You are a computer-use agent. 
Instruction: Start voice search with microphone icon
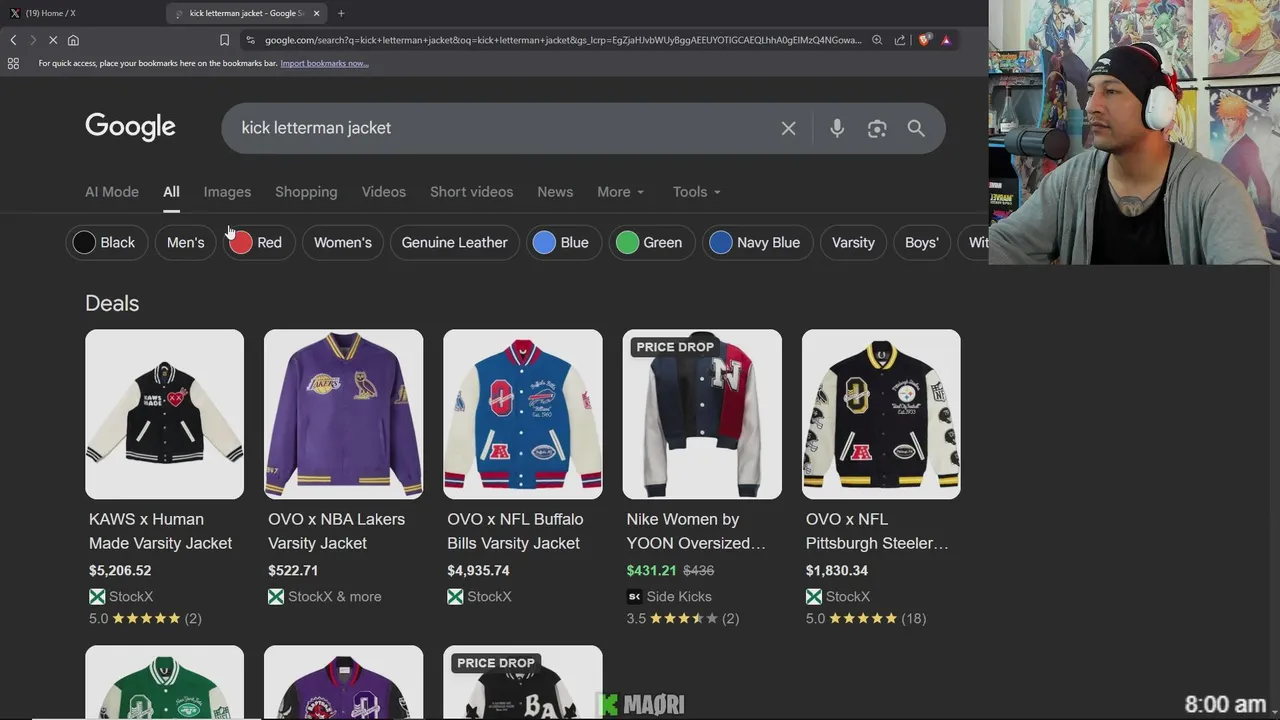837,128
